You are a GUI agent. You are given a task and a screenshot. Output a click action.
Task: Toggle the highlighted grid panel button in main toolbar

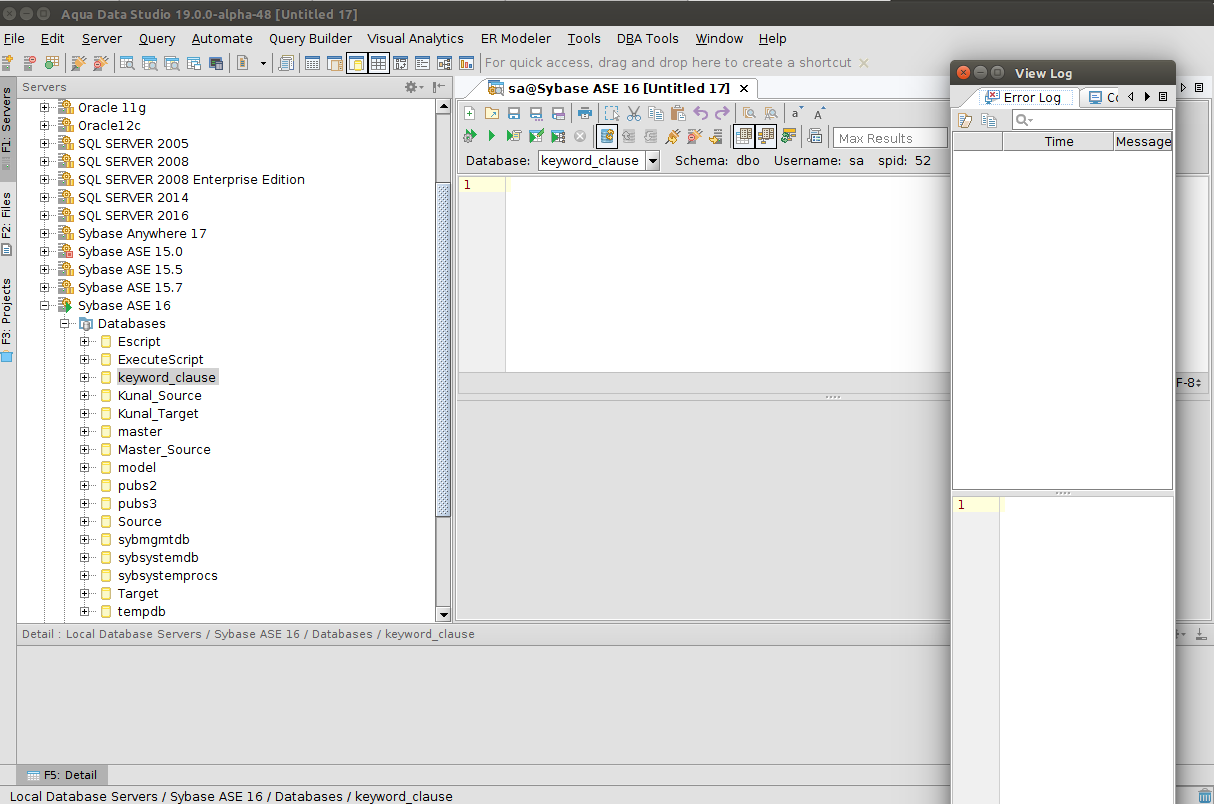378,63
